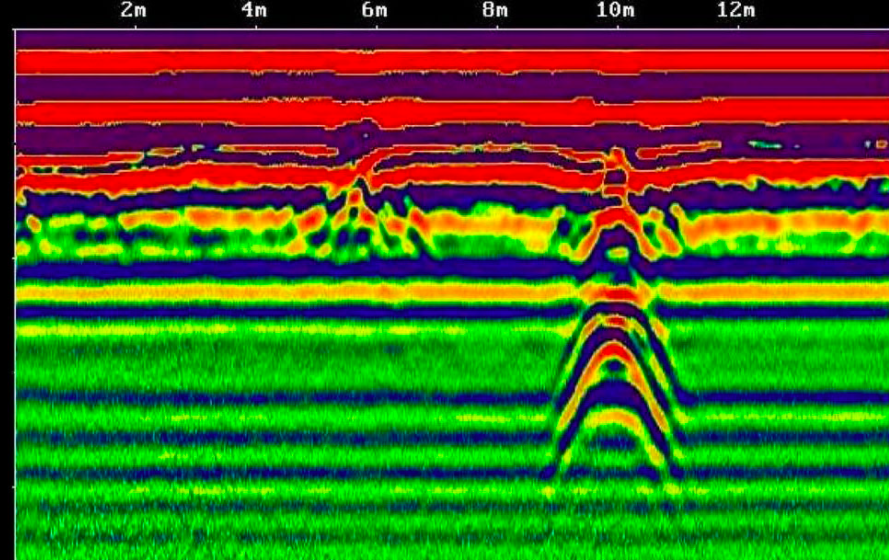The width and height of the screenshot is (889, 560).
Task: Click the 2m distance marker on ruler
Action: point(133,11)
